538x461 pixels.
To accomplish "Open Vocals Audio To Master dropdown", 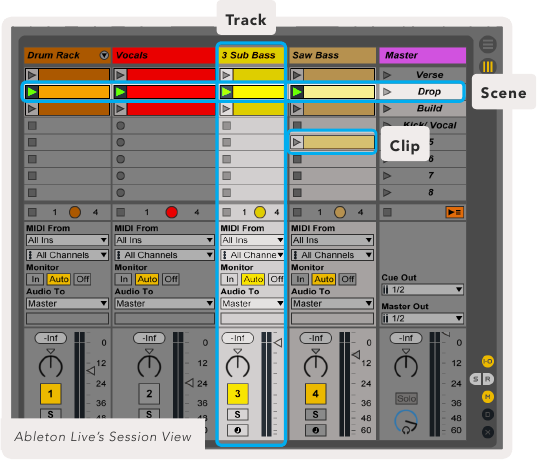I will [x=164, y=304].
